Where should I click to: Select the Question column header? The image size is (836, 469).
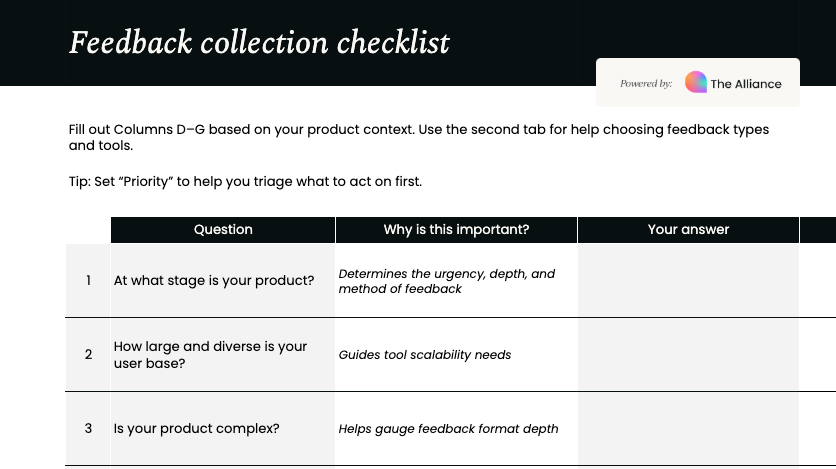pos(223,230)
